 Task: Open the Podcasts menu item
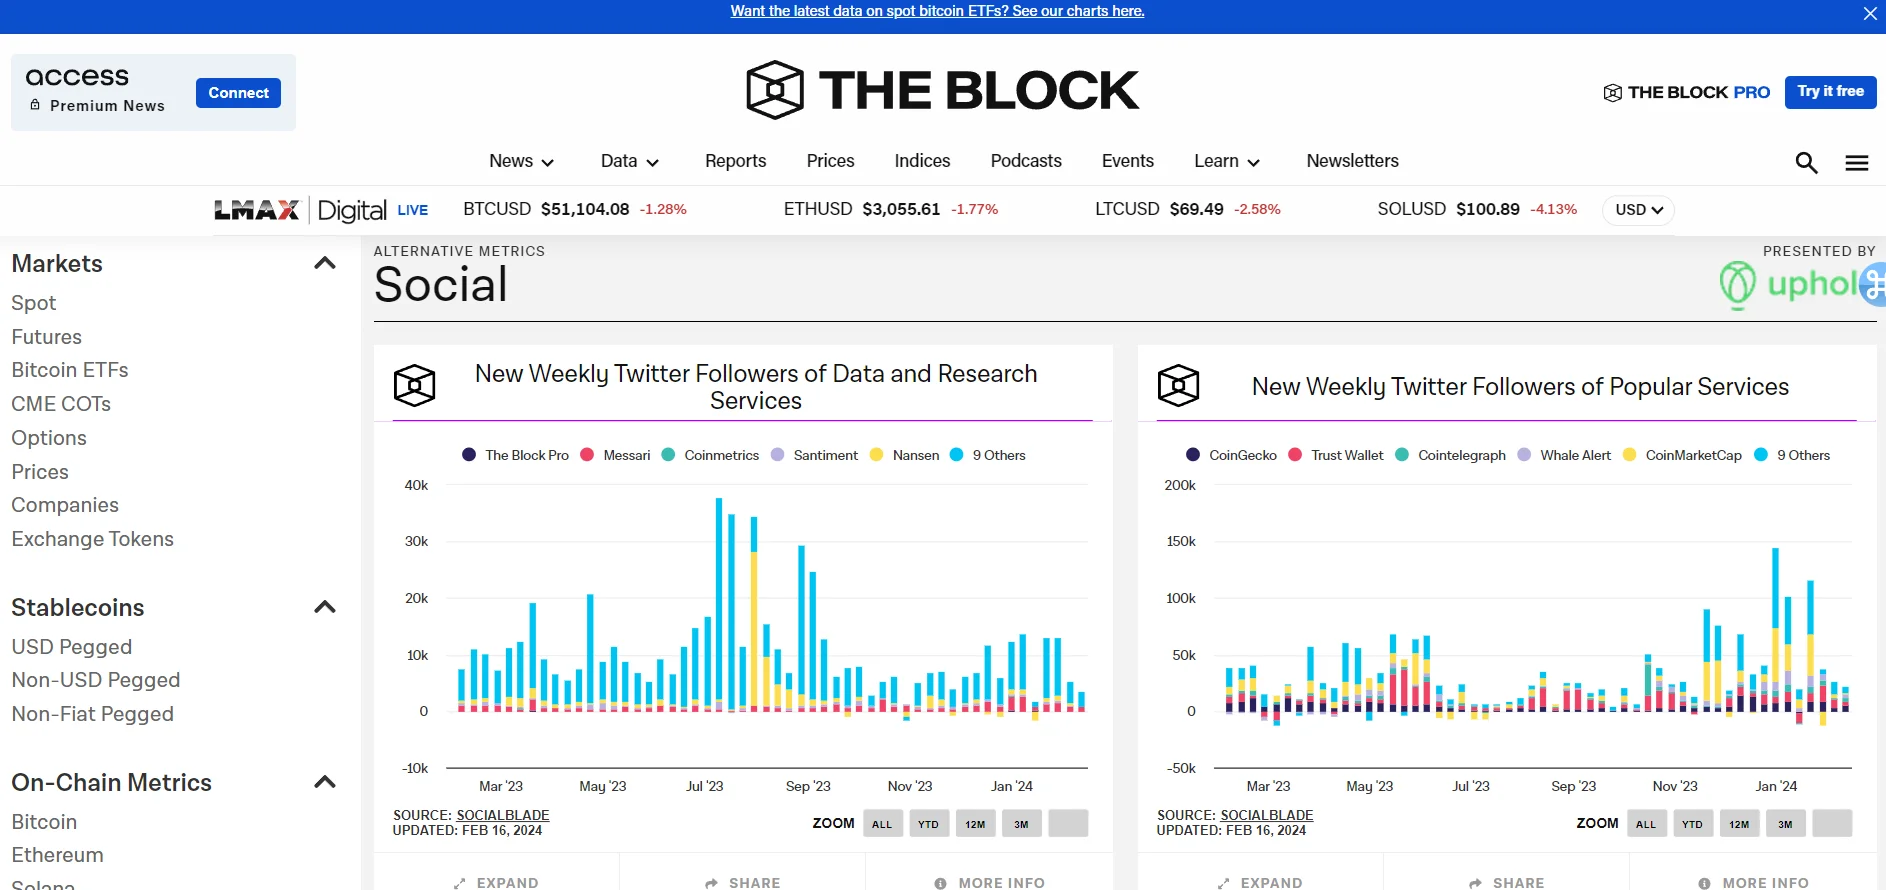1026,161
